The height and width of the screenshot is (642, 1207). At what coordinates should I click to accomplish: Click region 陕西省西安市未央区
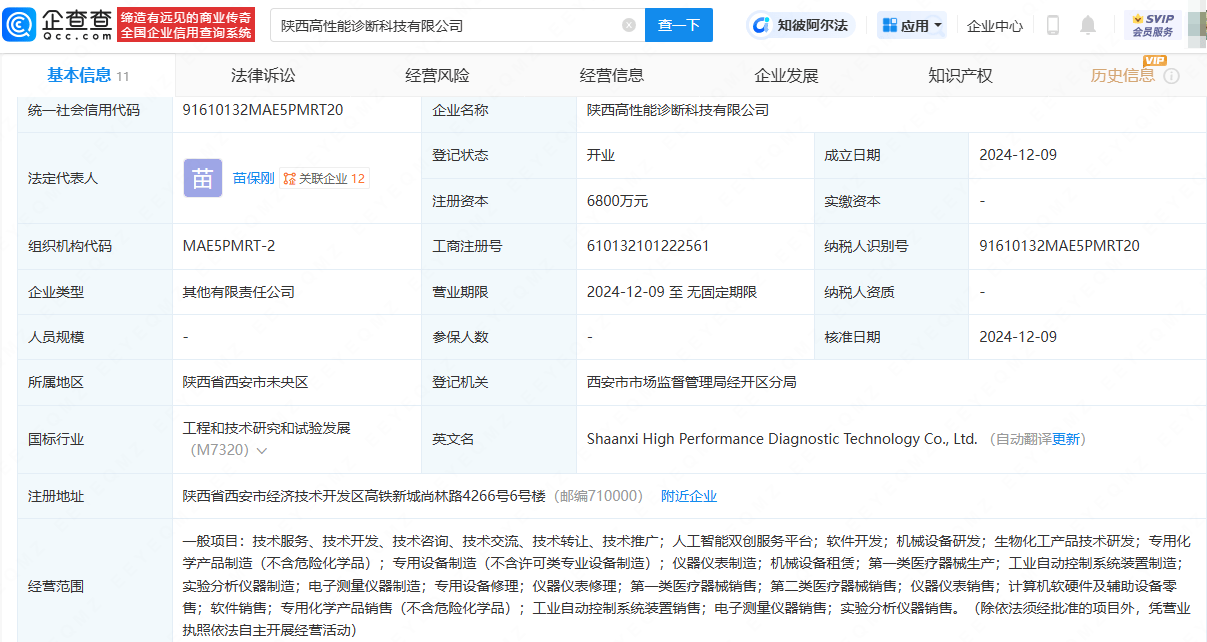[246, 382]
